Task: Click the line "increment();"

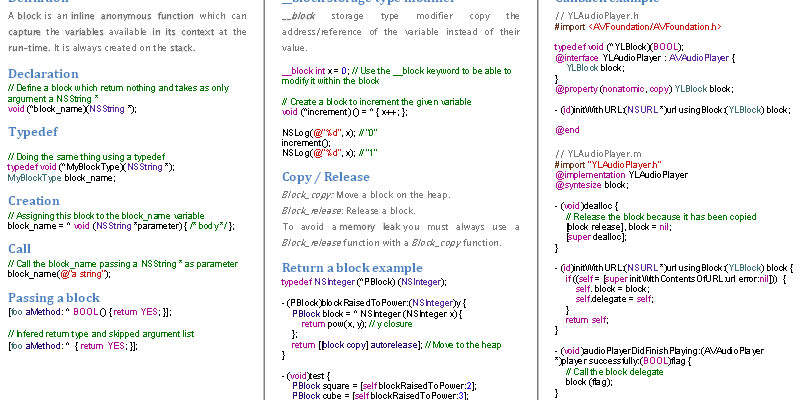Action: tap(306, 143)
